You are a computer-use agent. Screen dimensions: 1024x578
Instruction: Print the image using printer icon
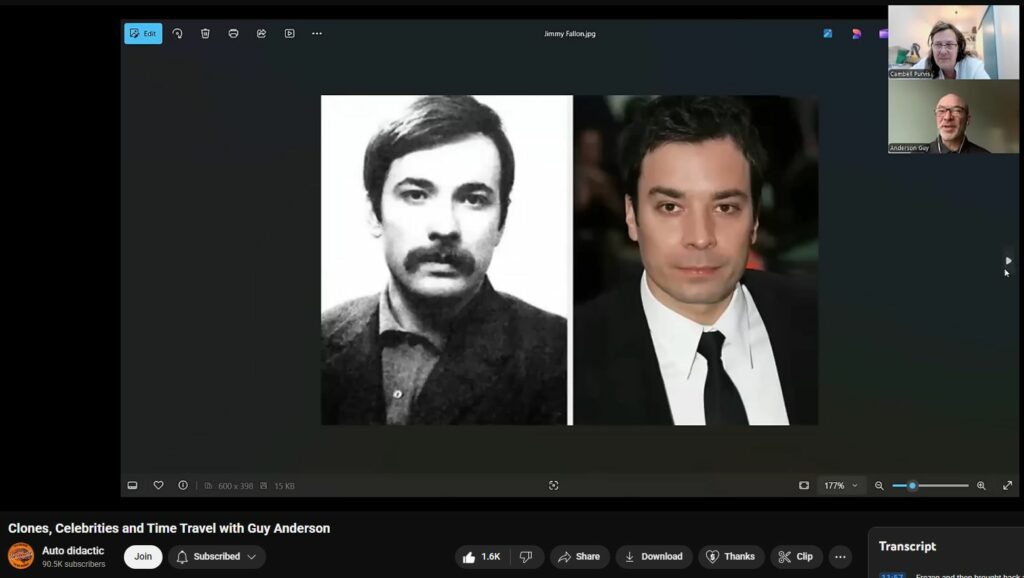coord(233,33)
